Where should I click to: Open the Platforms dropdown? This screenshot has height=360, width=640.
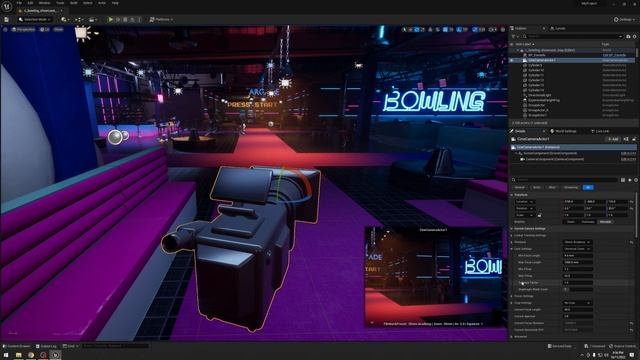click(x=161, y=20)
